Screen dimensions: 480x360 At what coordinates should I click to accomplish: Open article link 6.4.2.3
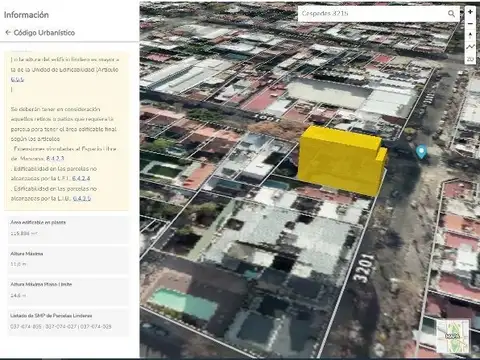tap(55, 158)
